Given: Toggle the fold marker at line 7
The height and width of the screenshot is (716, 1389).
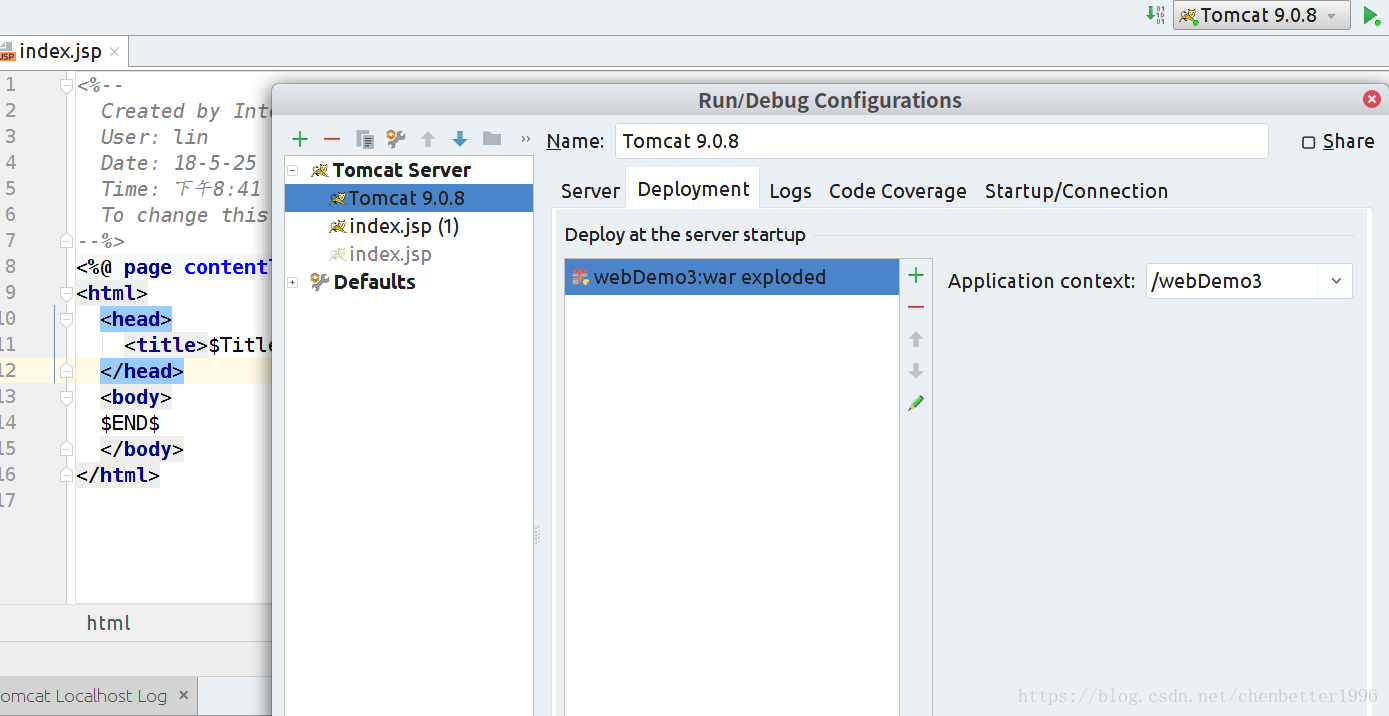Looking at the screenshot, I should coord(67,241).
